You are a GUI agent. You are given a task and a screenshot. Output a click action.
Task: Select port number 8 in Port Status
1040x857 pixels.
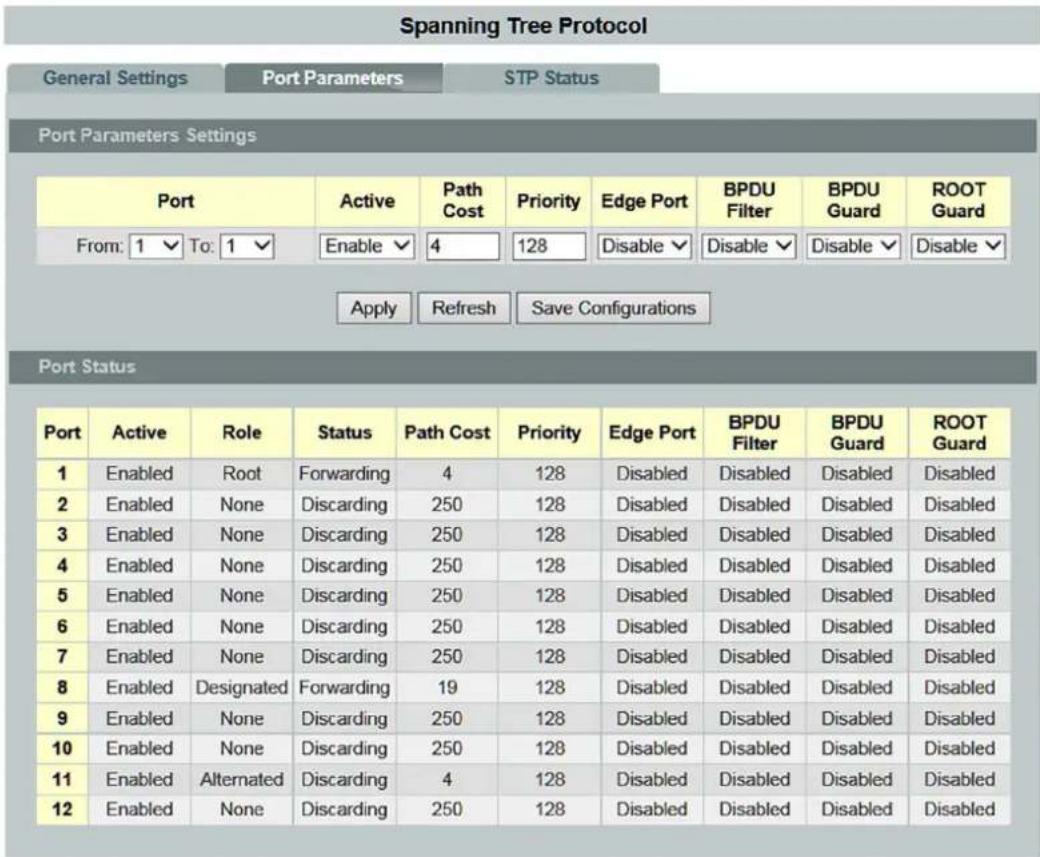[62, 687]
